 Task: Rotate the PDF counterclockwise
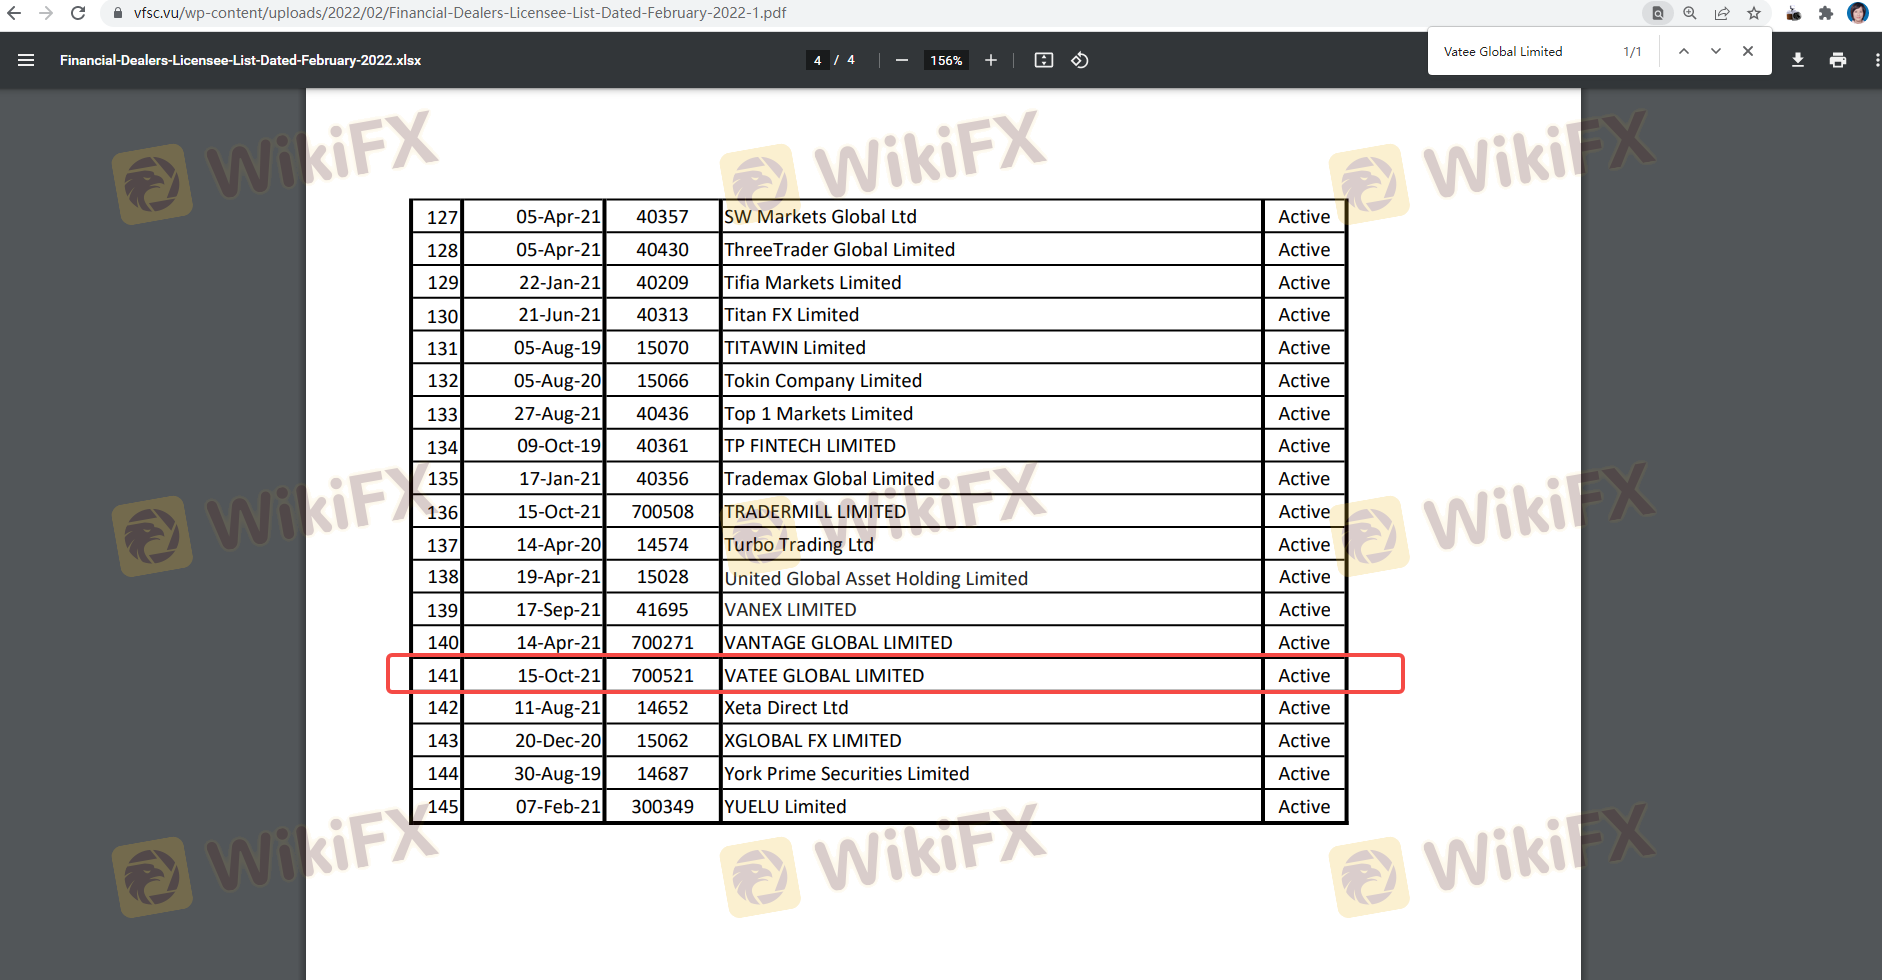click(1080, 60)
